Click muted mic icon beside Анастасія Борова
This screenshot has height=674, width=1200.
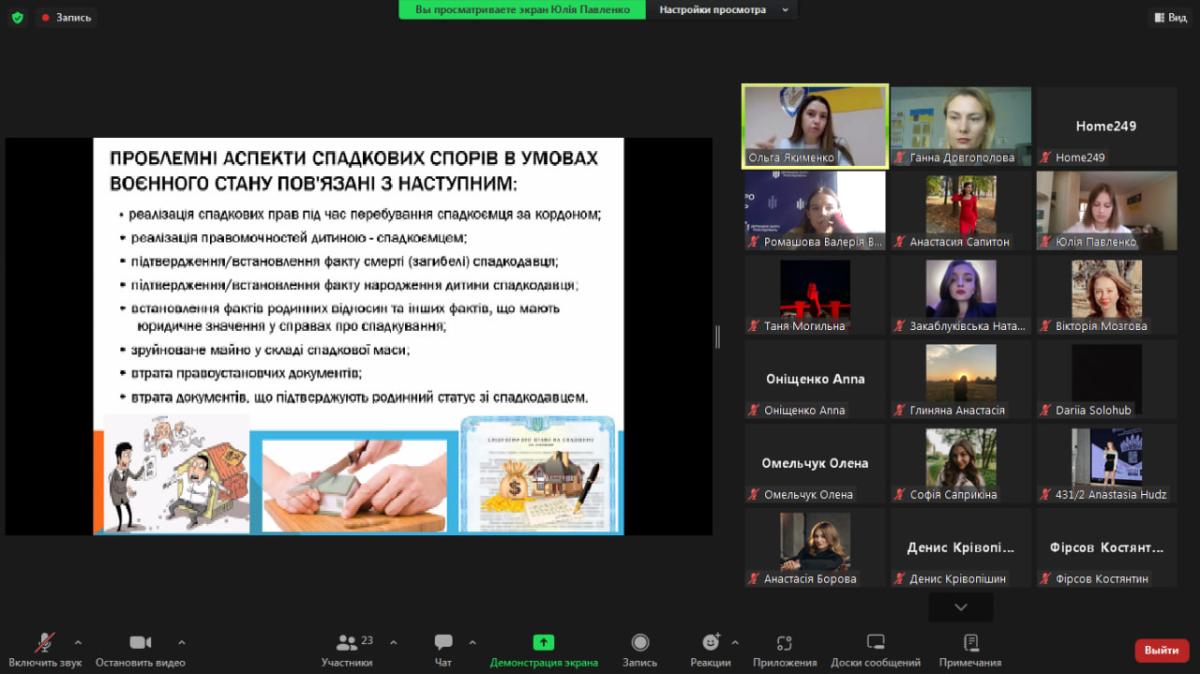[754, 578]
